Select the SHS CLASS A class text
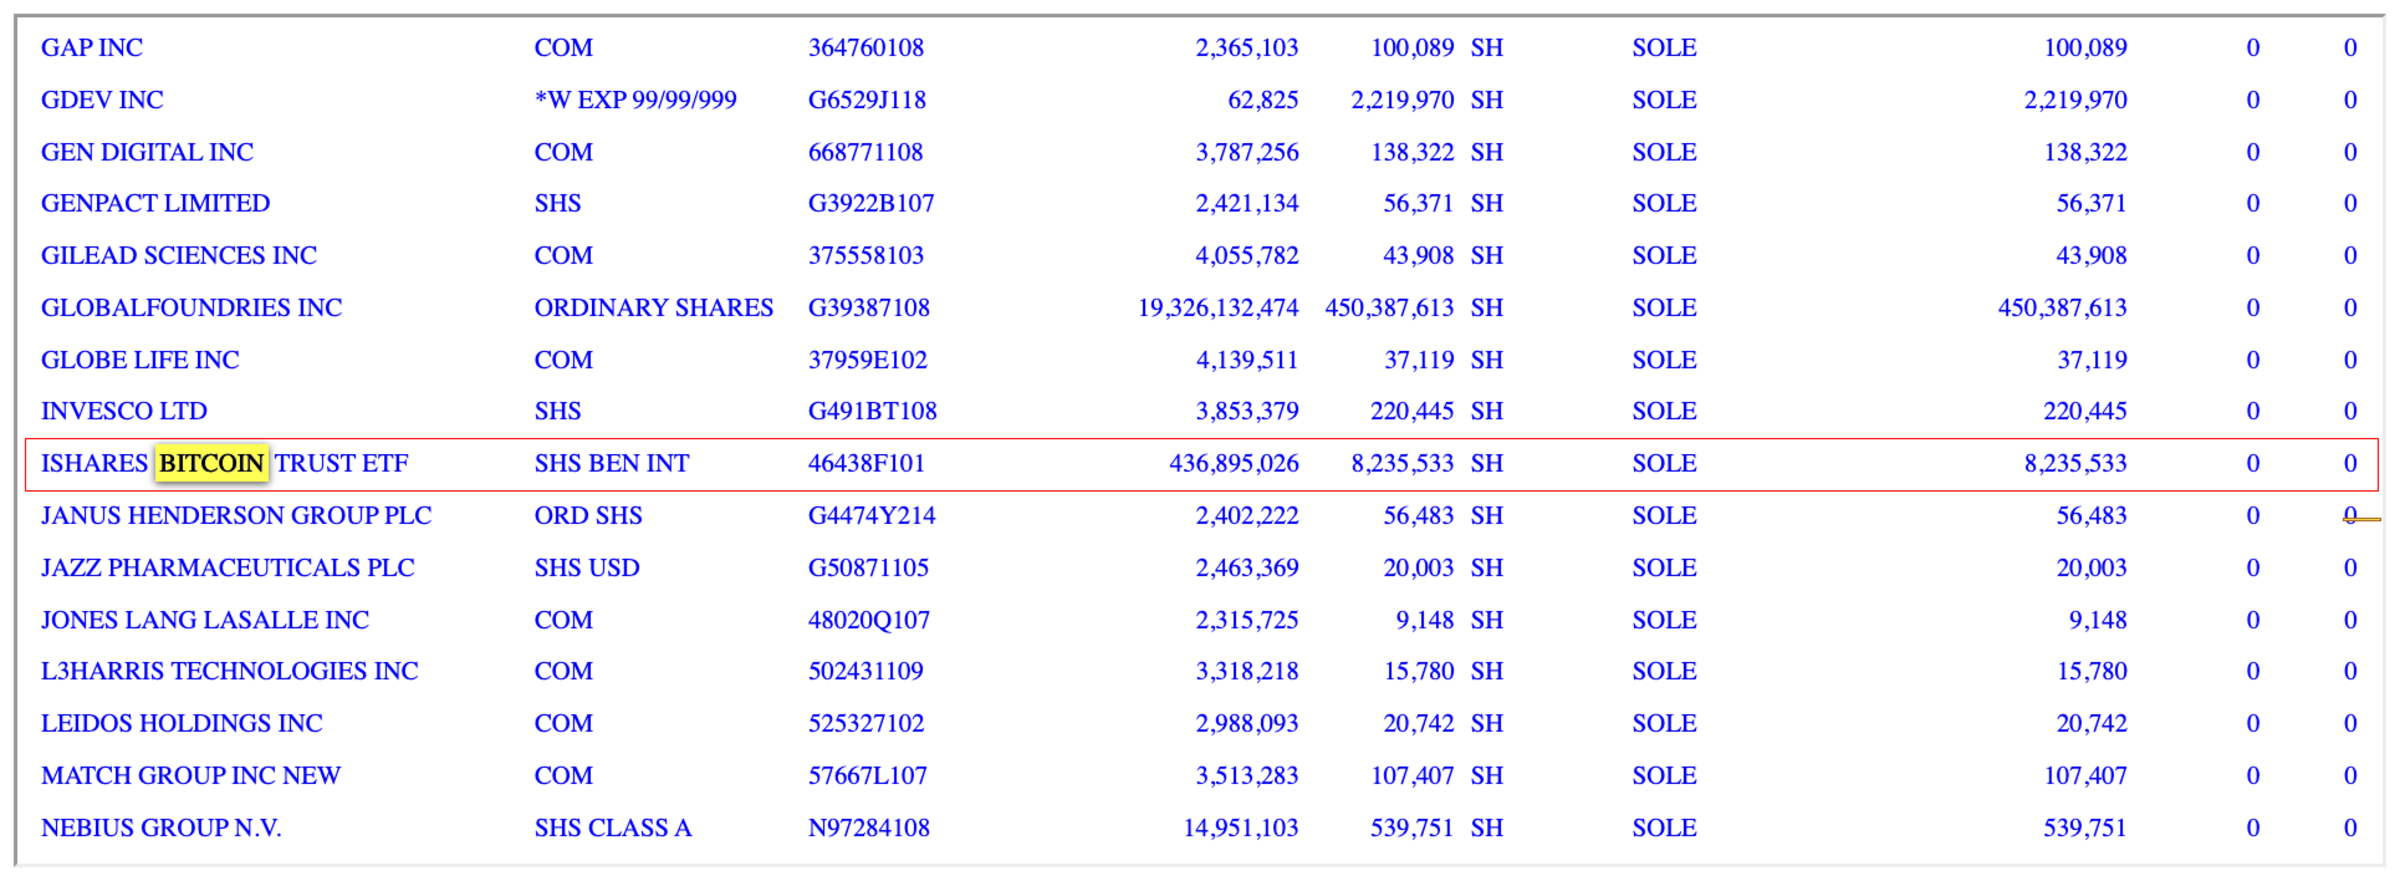The height and width of the screenshot is (881, 2400). click(613, 828)
